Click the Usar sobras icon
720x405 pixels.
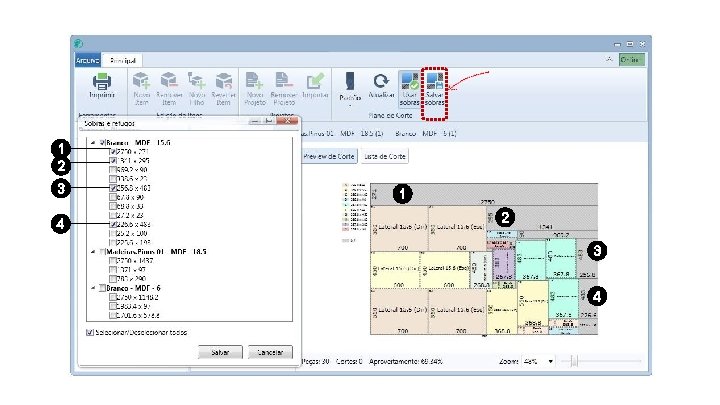(410, 81)
